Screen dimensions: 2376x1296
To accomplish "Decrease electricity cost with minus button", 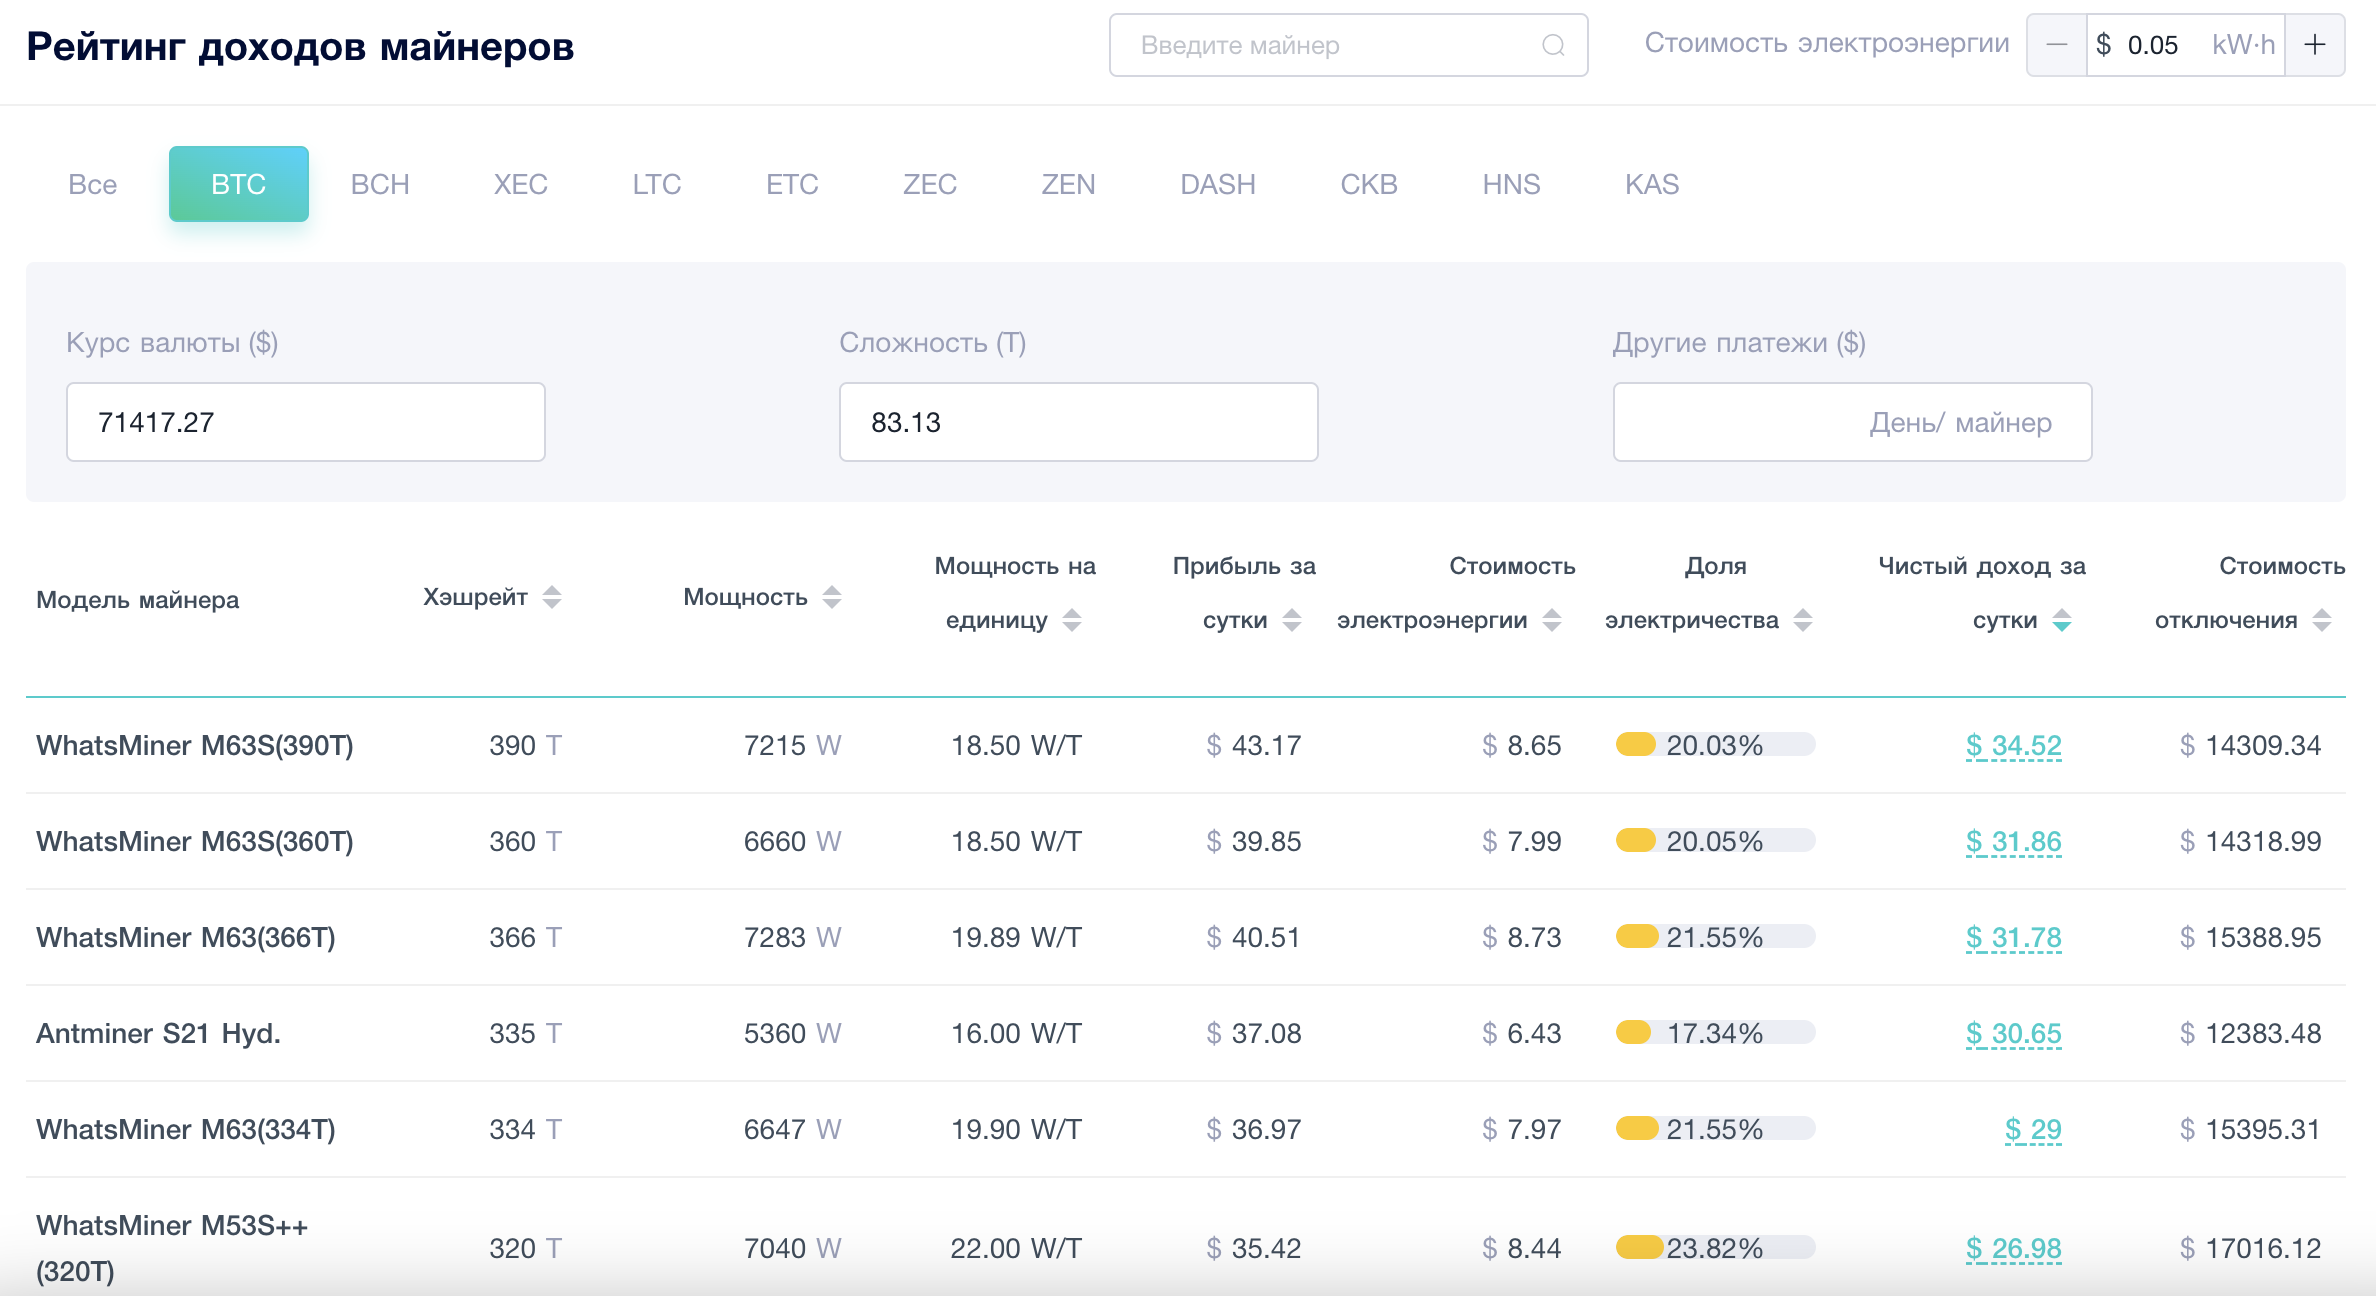I will [x=2057, y=45].
